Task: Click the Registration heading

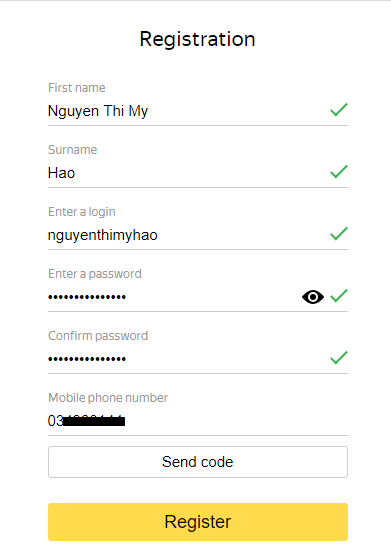Action: click(x=197, y=39)
